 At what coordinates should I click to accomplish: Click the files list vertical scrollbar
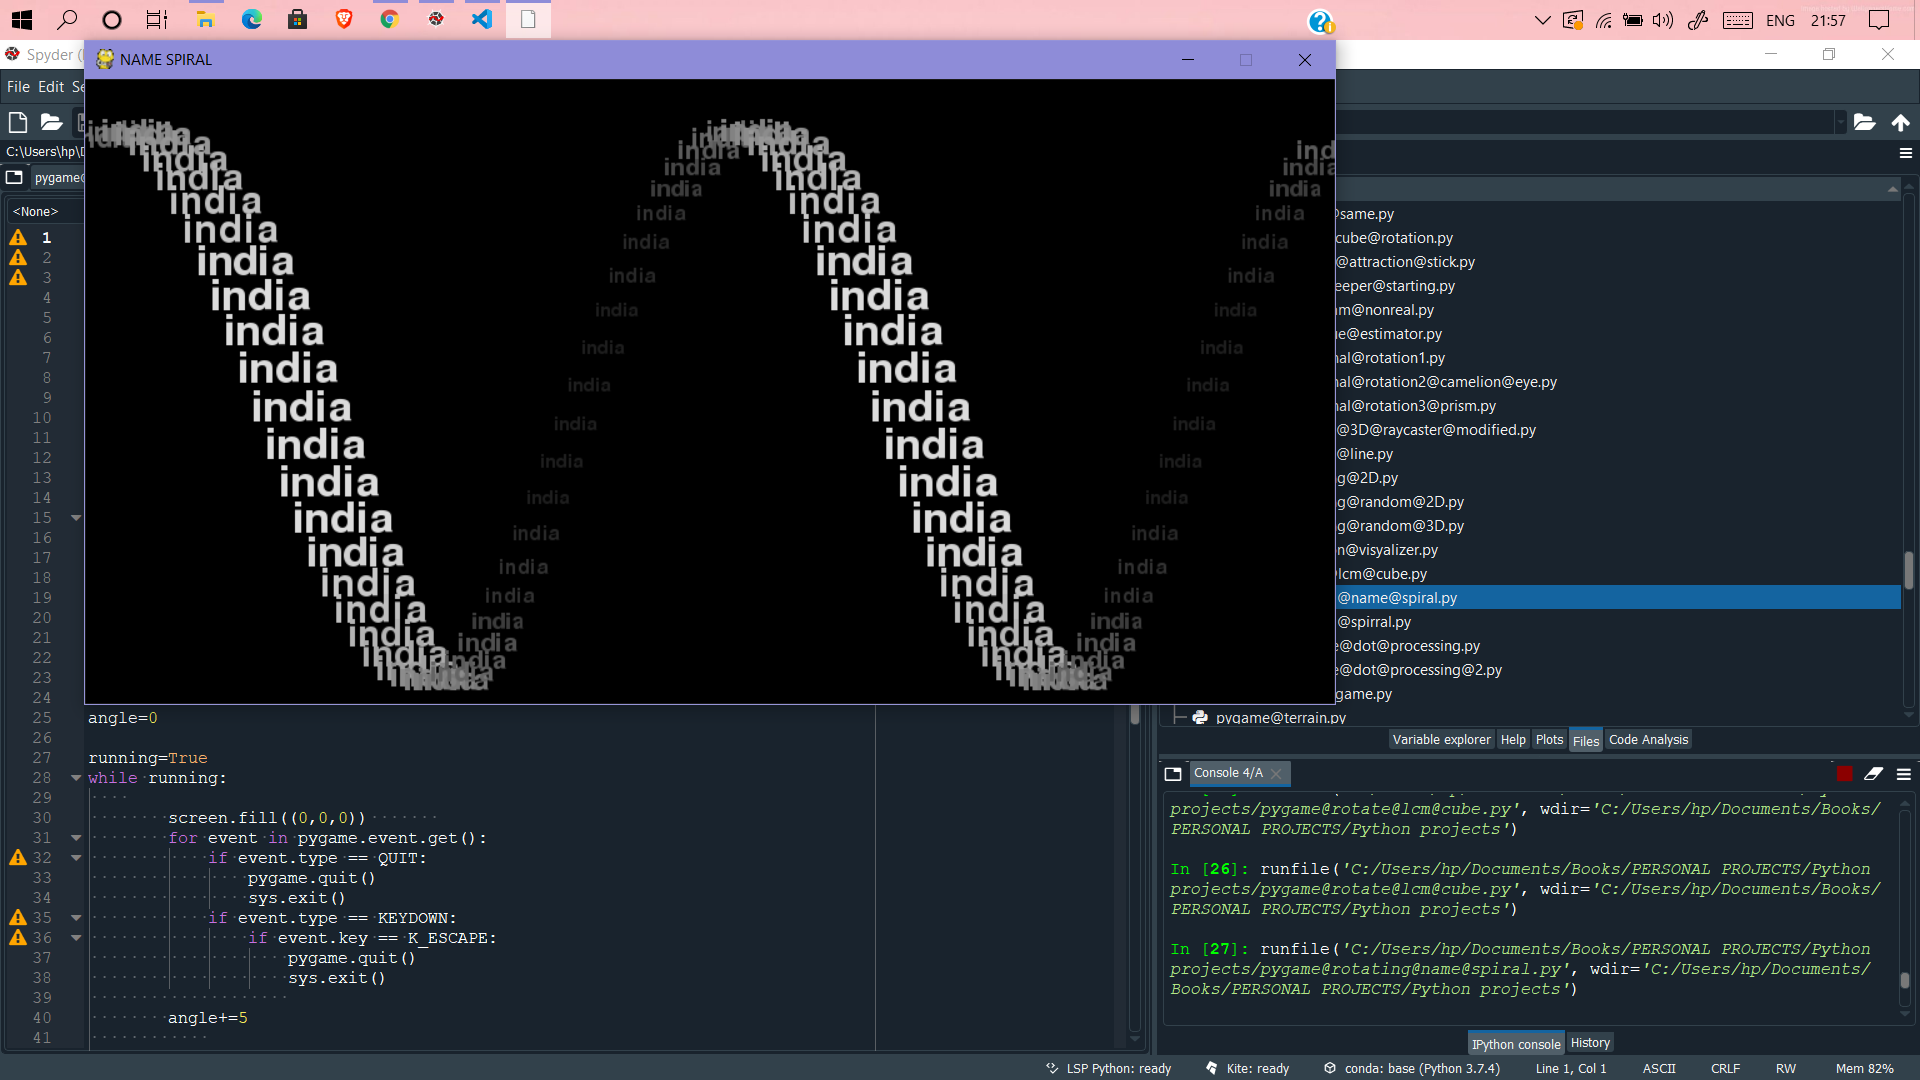[x=1908, y=570]
